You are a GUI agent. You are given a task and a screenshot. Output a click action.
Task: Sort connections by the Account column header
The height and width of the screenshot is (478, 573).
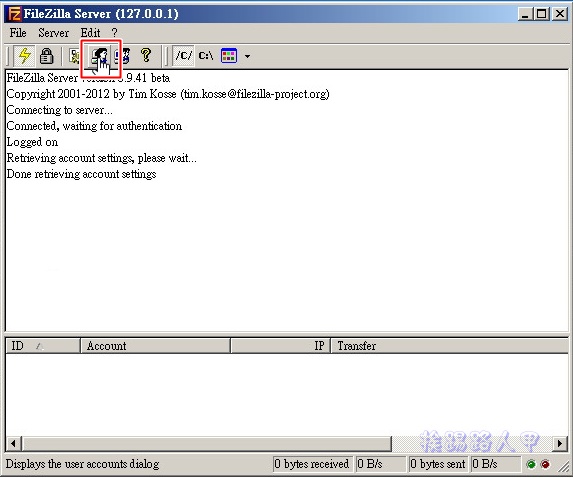pyautogui.click(x=155, y=346)
